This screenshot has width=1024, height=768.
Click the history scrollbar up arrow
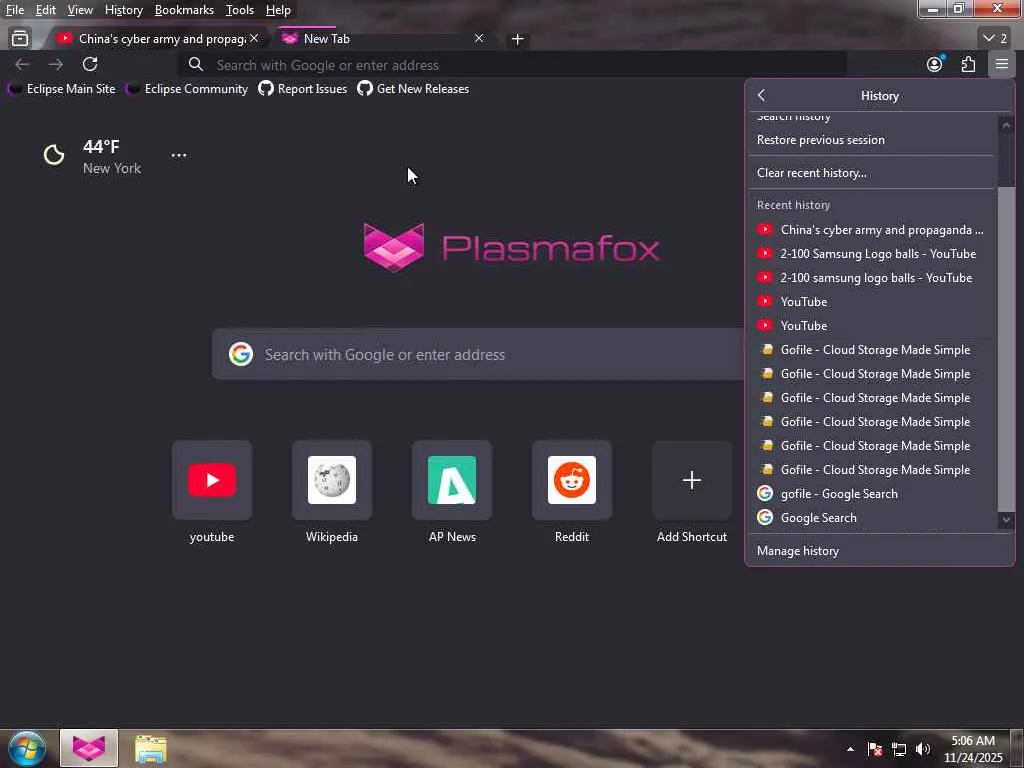[x=1006, y=125]
